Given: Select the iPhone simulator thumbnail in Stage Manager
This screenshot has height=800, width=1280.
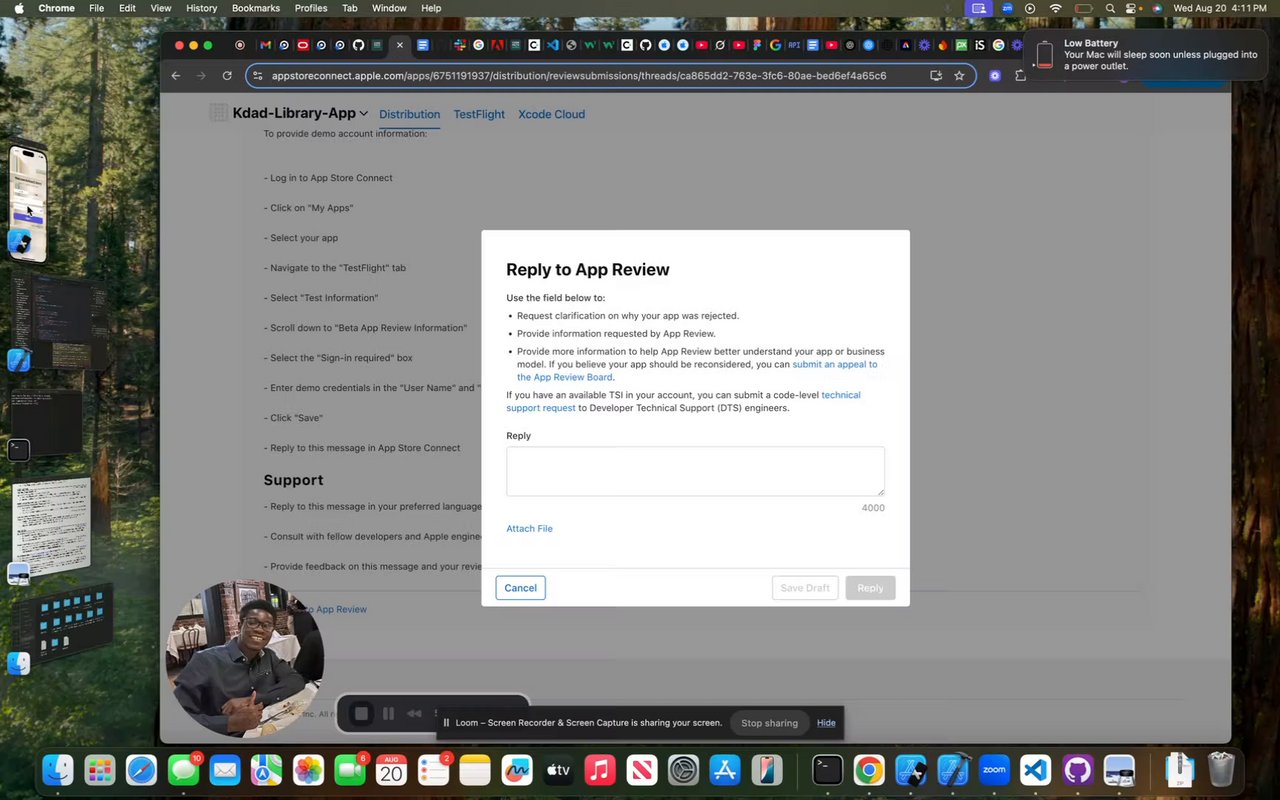Looking at the screenshot, I should 28,203.
